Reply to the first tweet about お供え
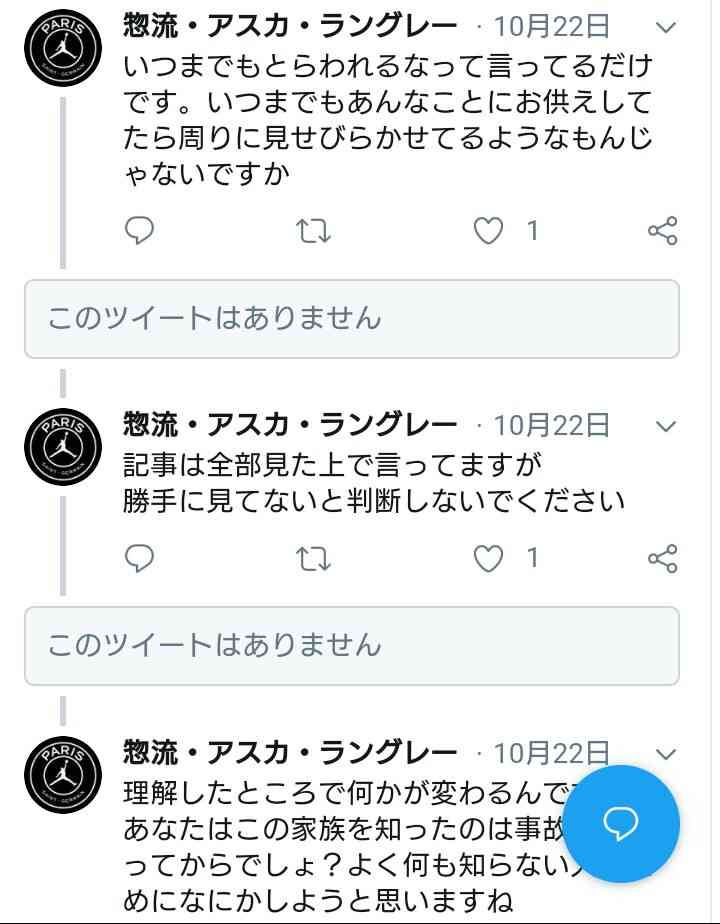The image size is (720, 924). [x=140, y=230]
